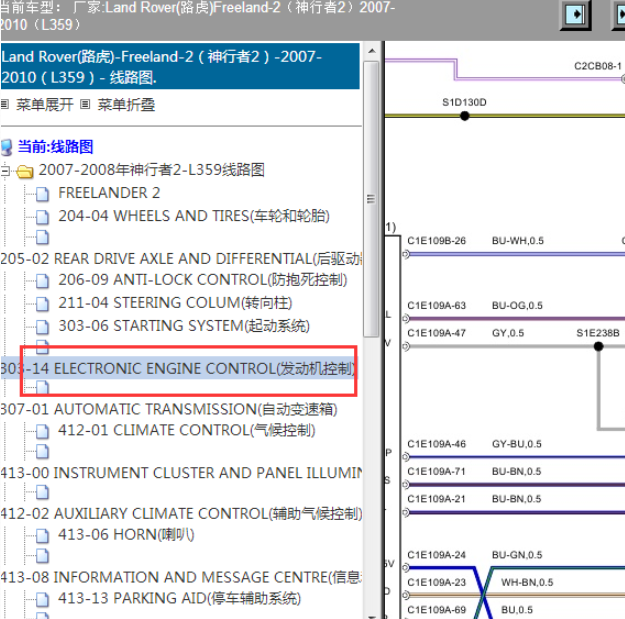Screen dimensions: 625x619
Task: Open 205-02 REAR DRIVE AXLE AND DIFFERENTIAL
Action: (x=181, y=259)
